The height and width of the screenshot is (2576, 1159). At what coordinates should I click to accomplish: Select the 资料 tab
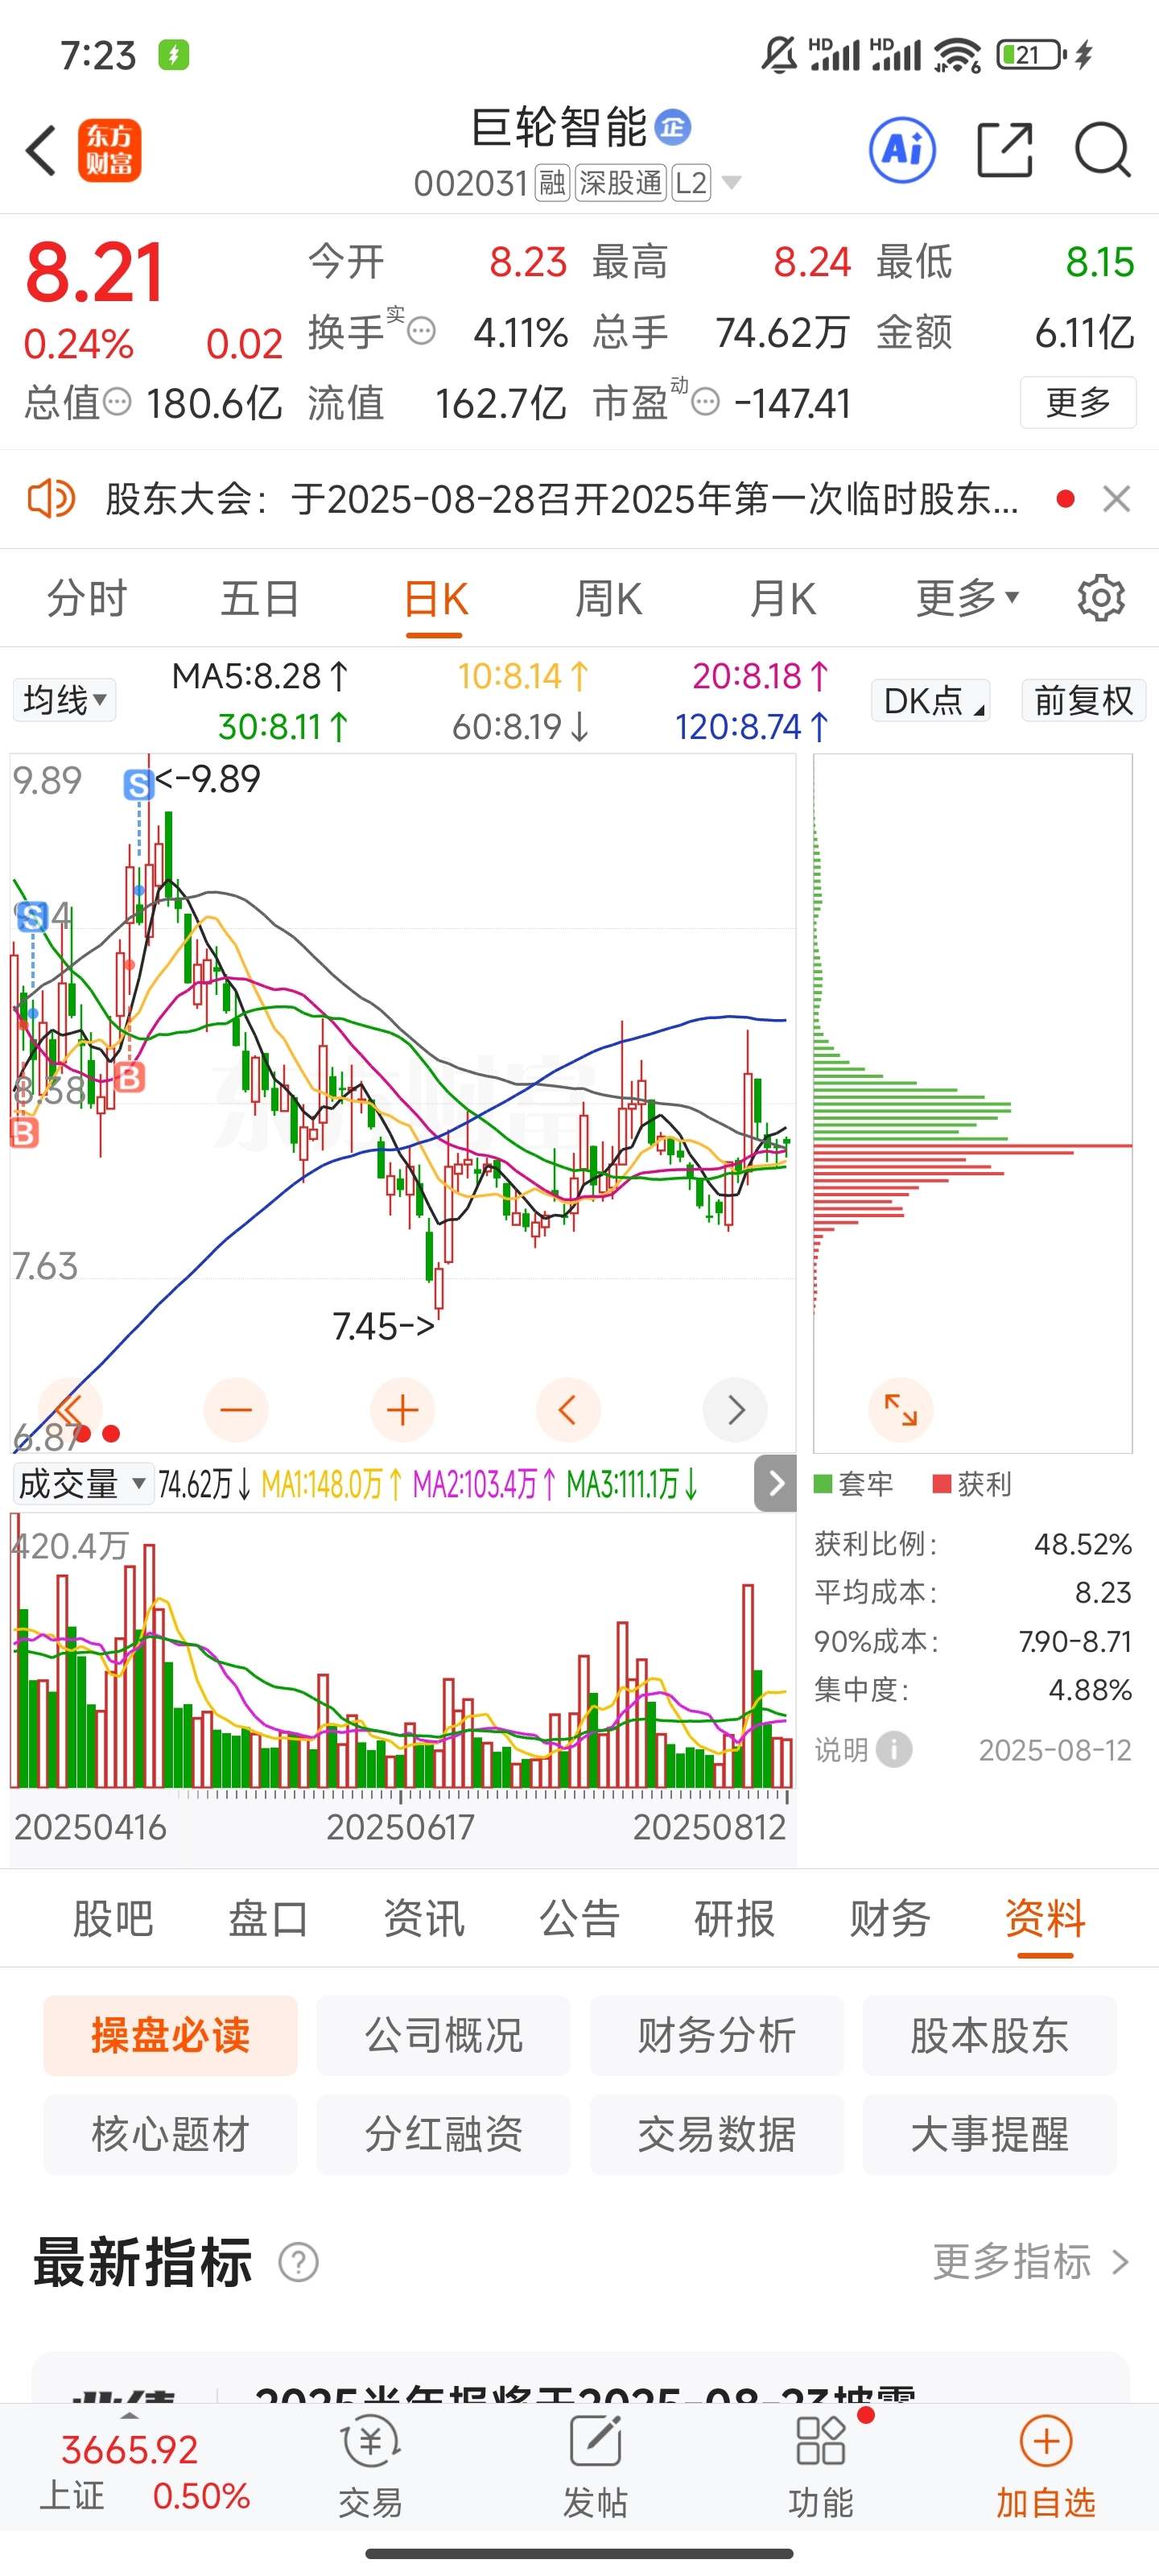point(1045,1918)
